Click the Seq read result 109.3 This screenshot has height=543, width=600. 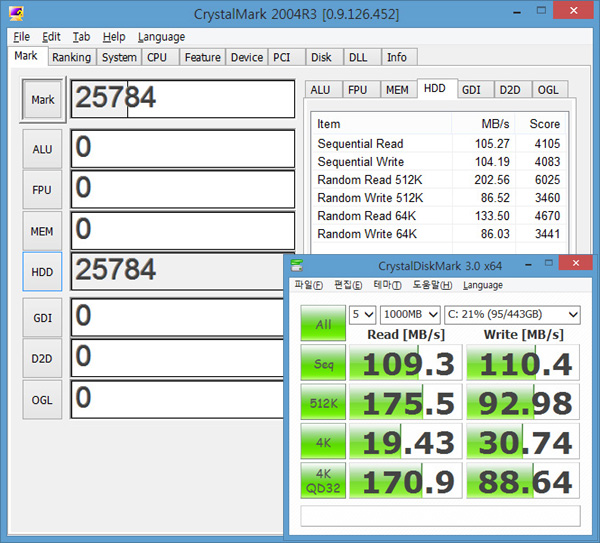406,363
